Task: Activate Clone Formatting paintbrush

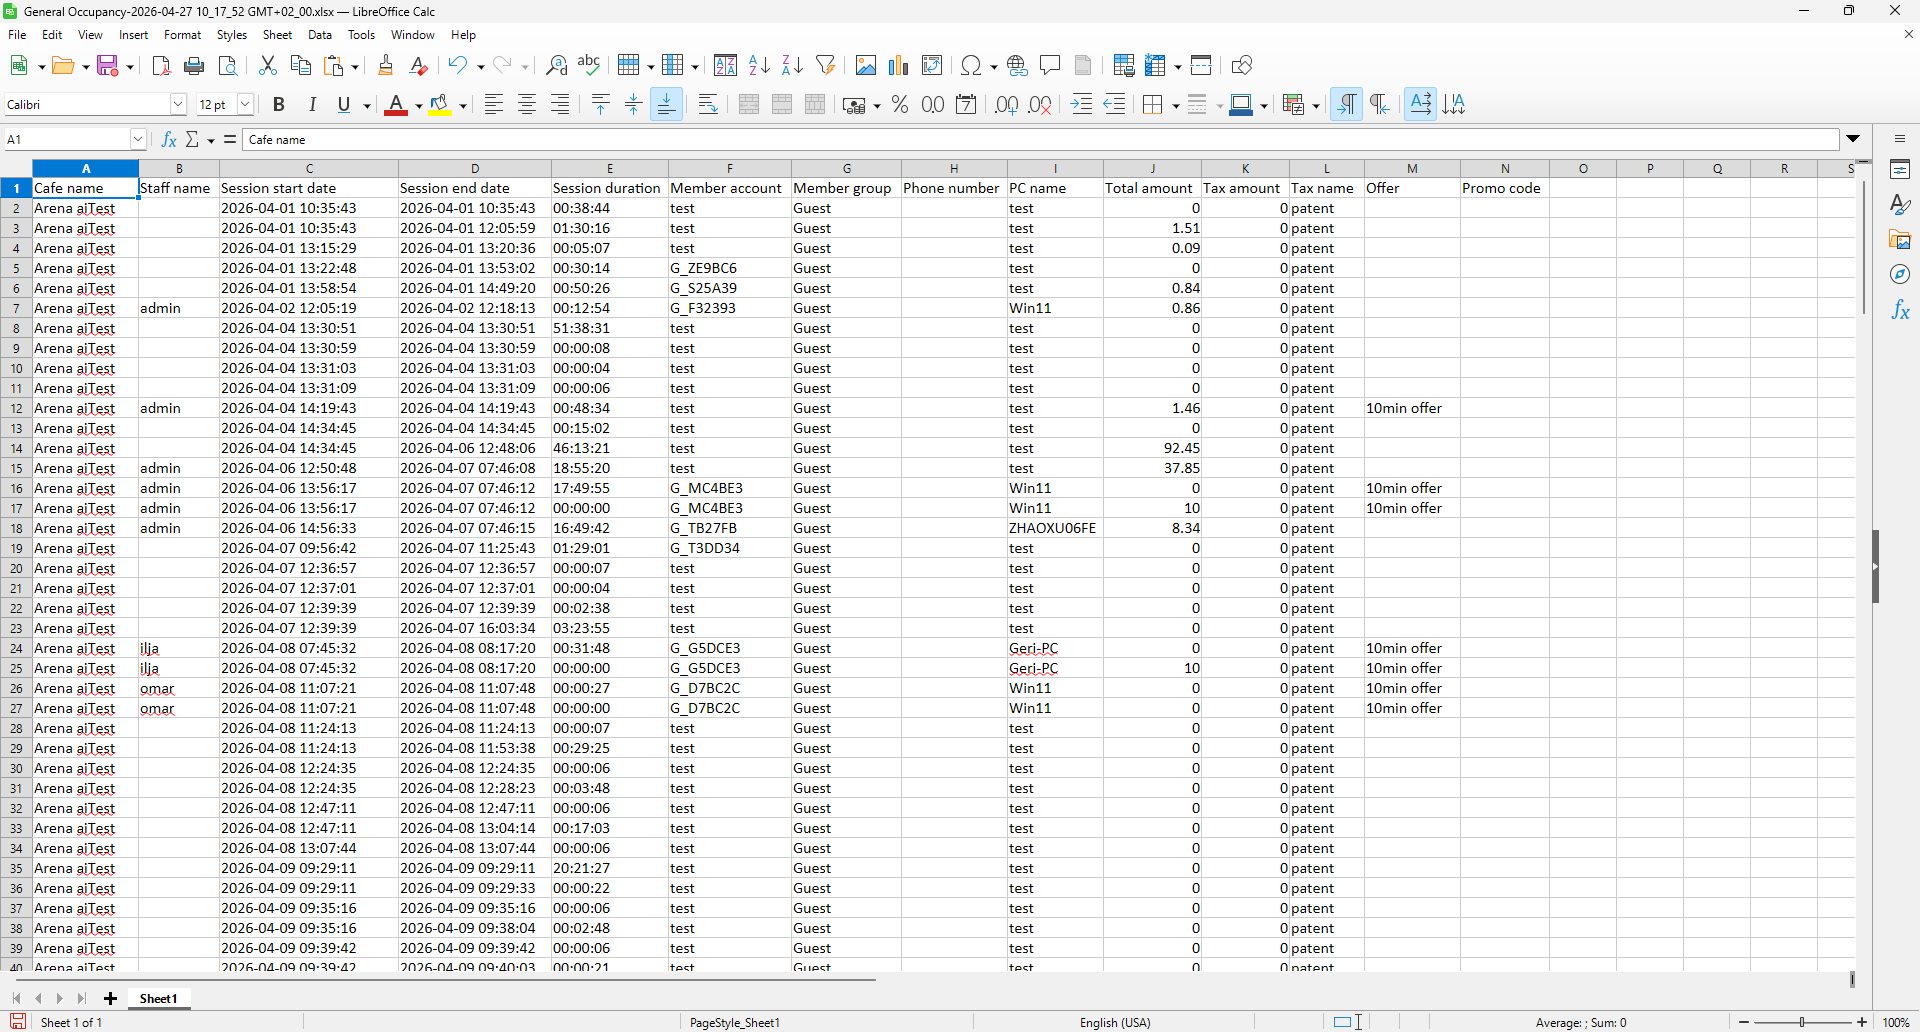Action: (x=385, y=66)
